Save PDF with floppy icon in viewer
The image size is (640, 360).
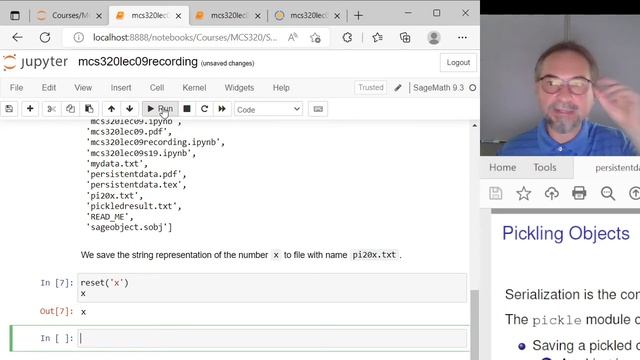pos(496,193)
